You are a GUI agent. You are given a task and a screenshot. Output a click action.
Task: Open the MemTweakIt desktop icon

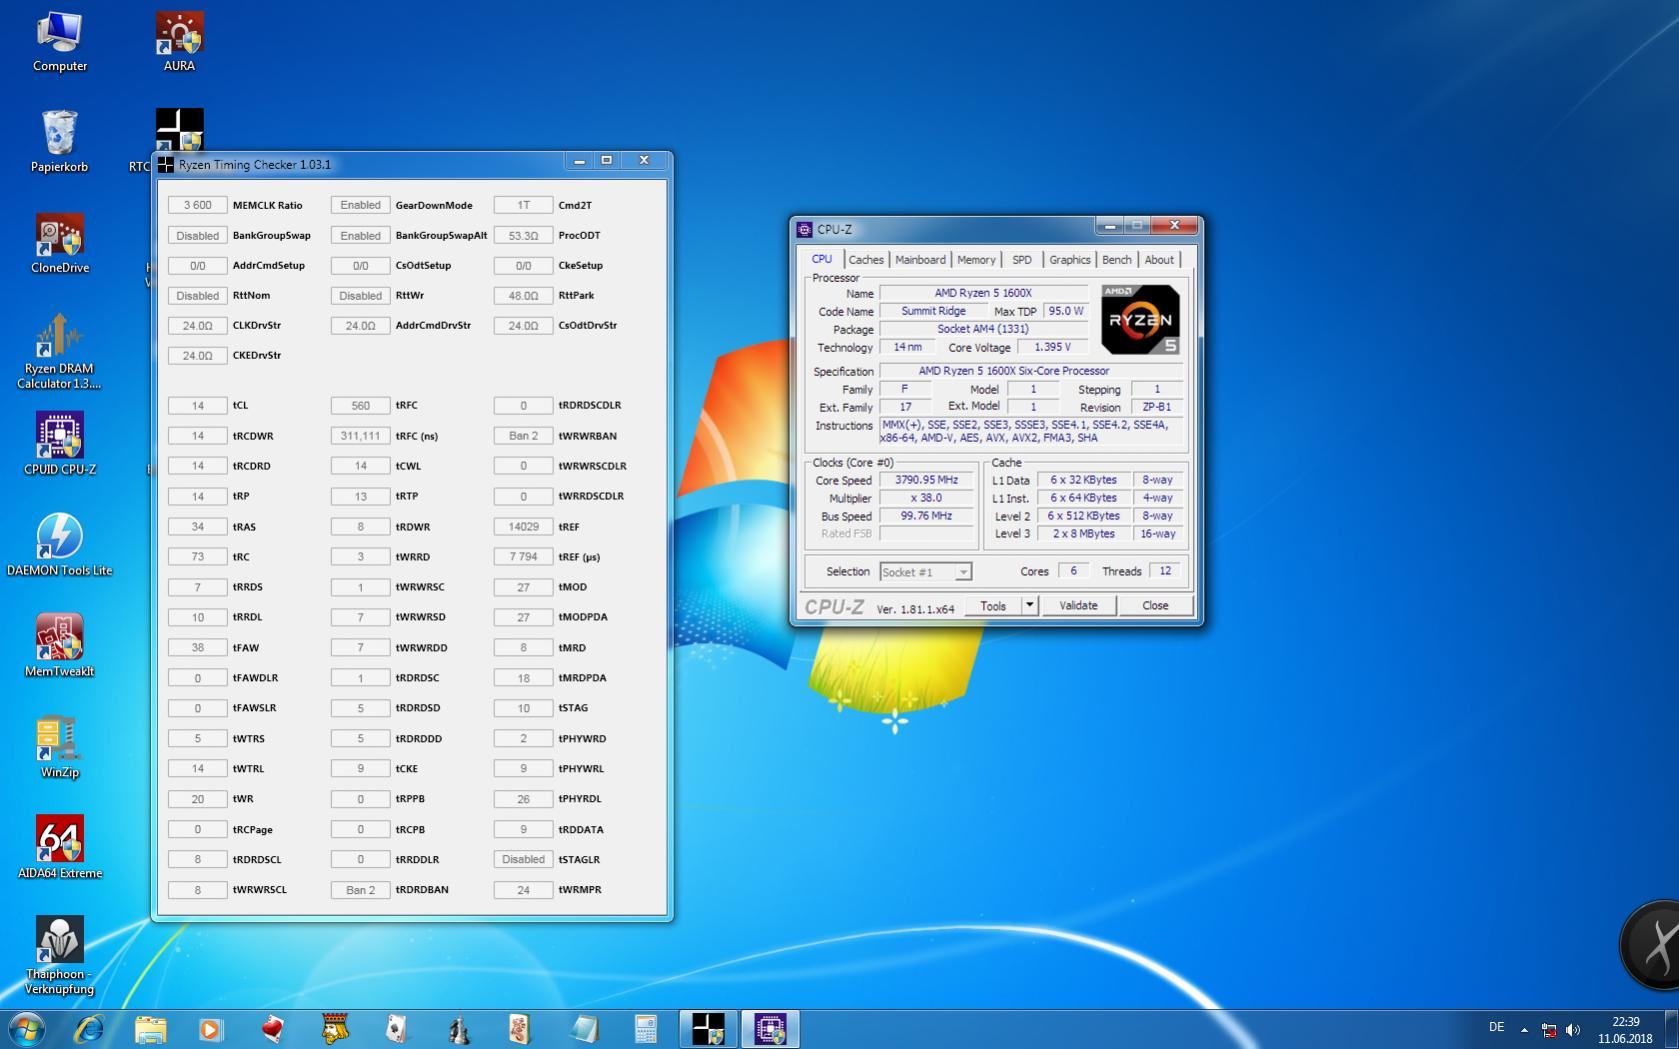[59, 638]
